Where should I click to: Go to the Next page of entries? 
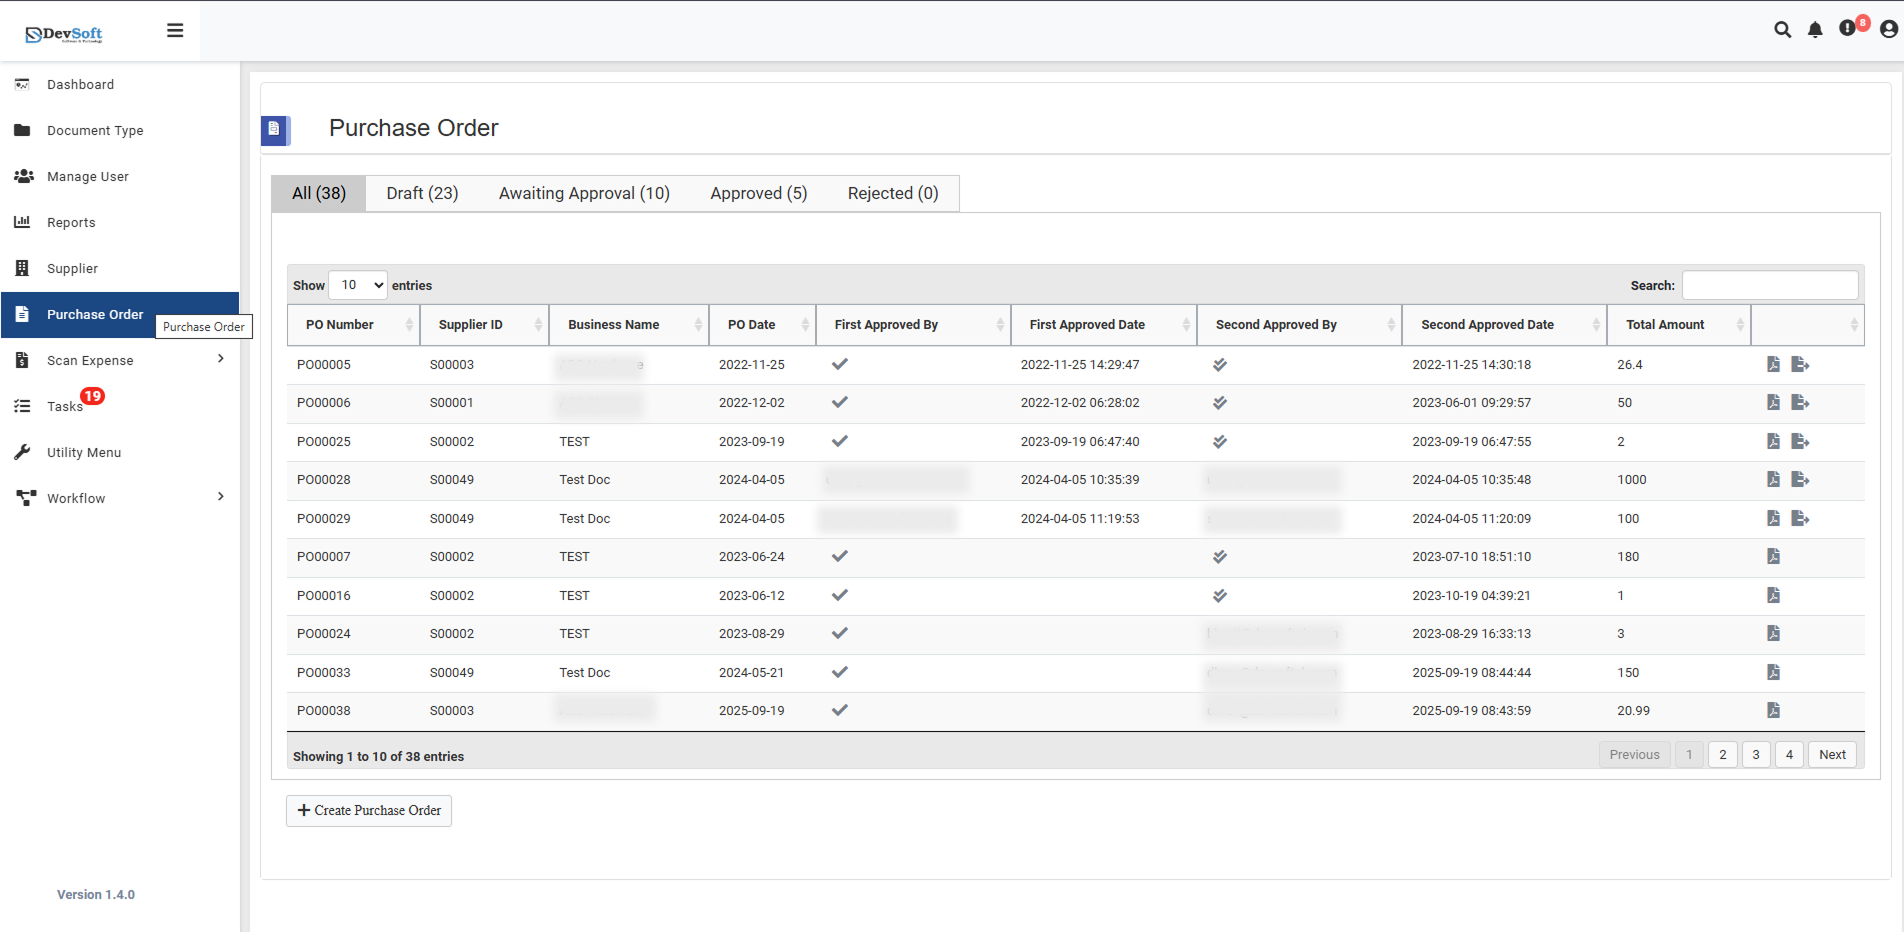(1831, 755)
